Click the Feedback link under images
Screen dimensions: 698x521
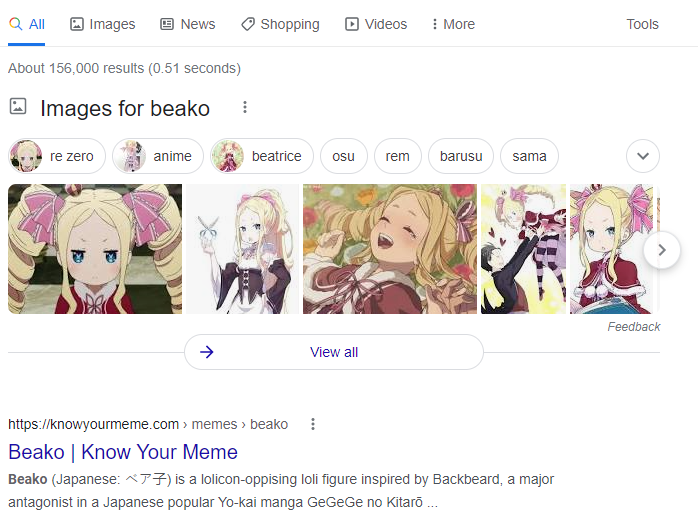pos(633,326)
